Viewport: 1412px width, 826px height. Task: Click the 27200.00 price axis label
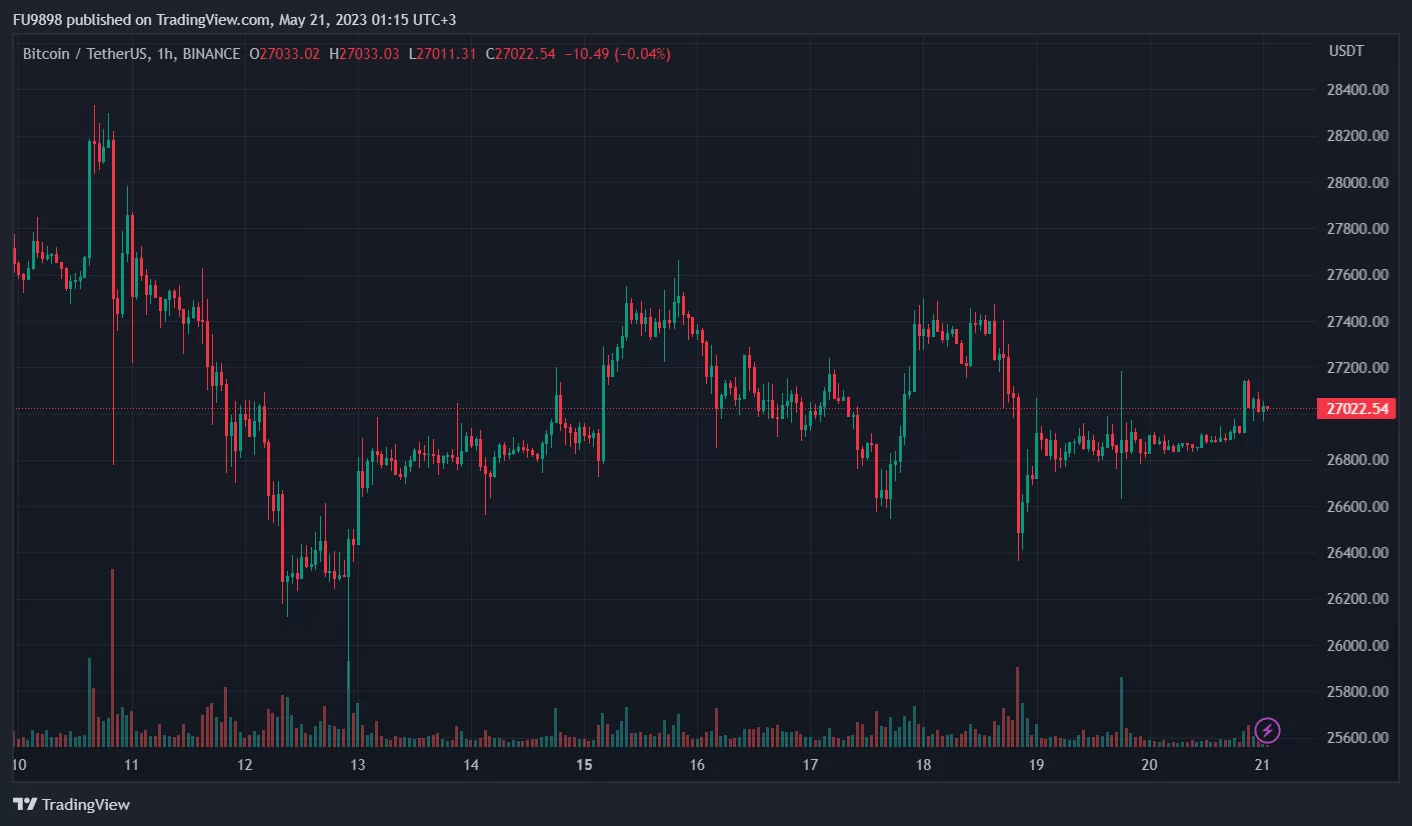(1359, 368)
